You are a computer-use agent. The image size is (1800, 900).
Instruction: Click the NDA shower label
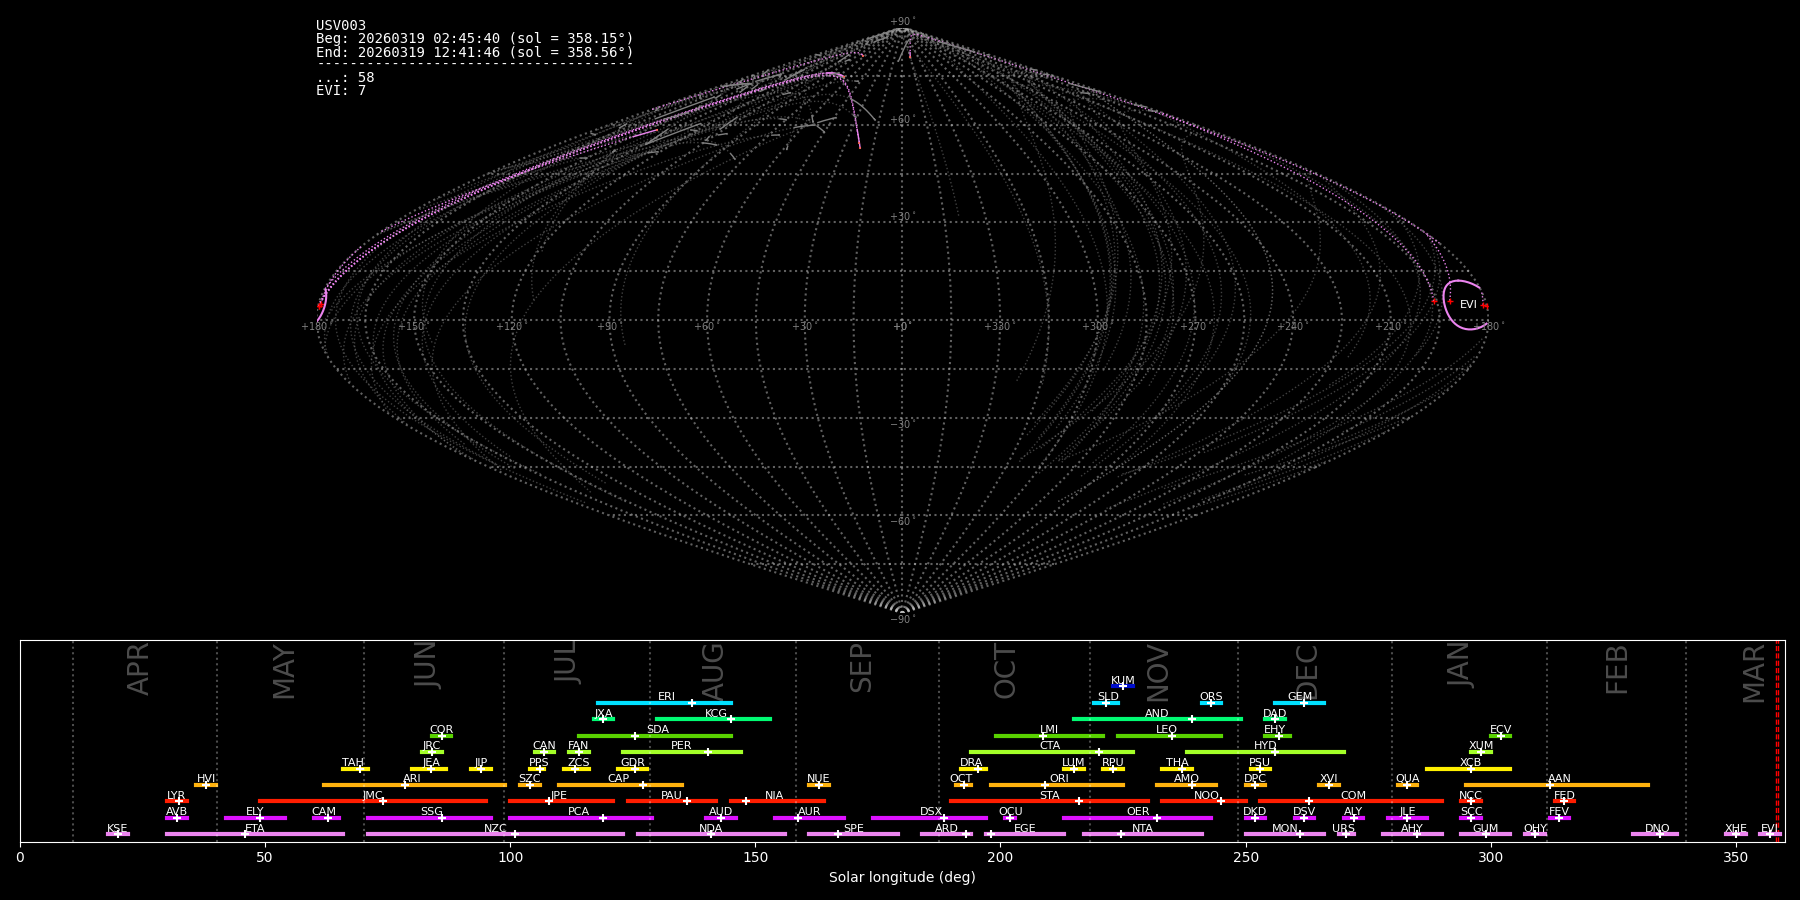click(x=710, y=829)
